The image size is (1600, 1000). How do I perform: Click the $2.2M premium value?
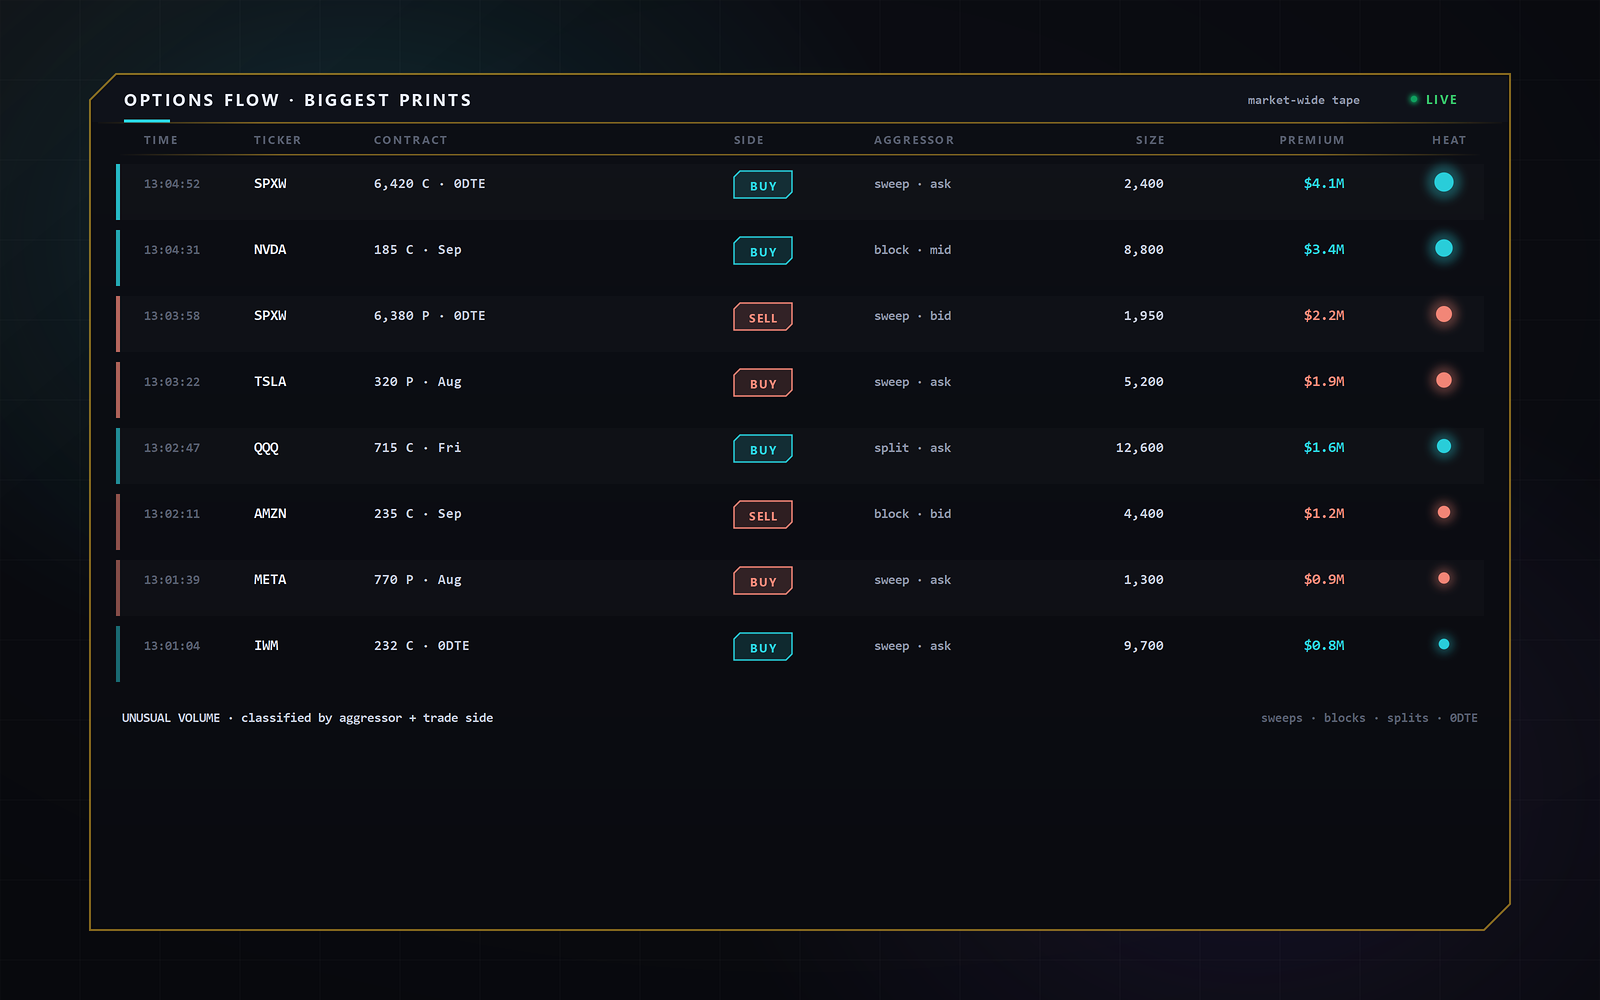[x=1324, y=316]
